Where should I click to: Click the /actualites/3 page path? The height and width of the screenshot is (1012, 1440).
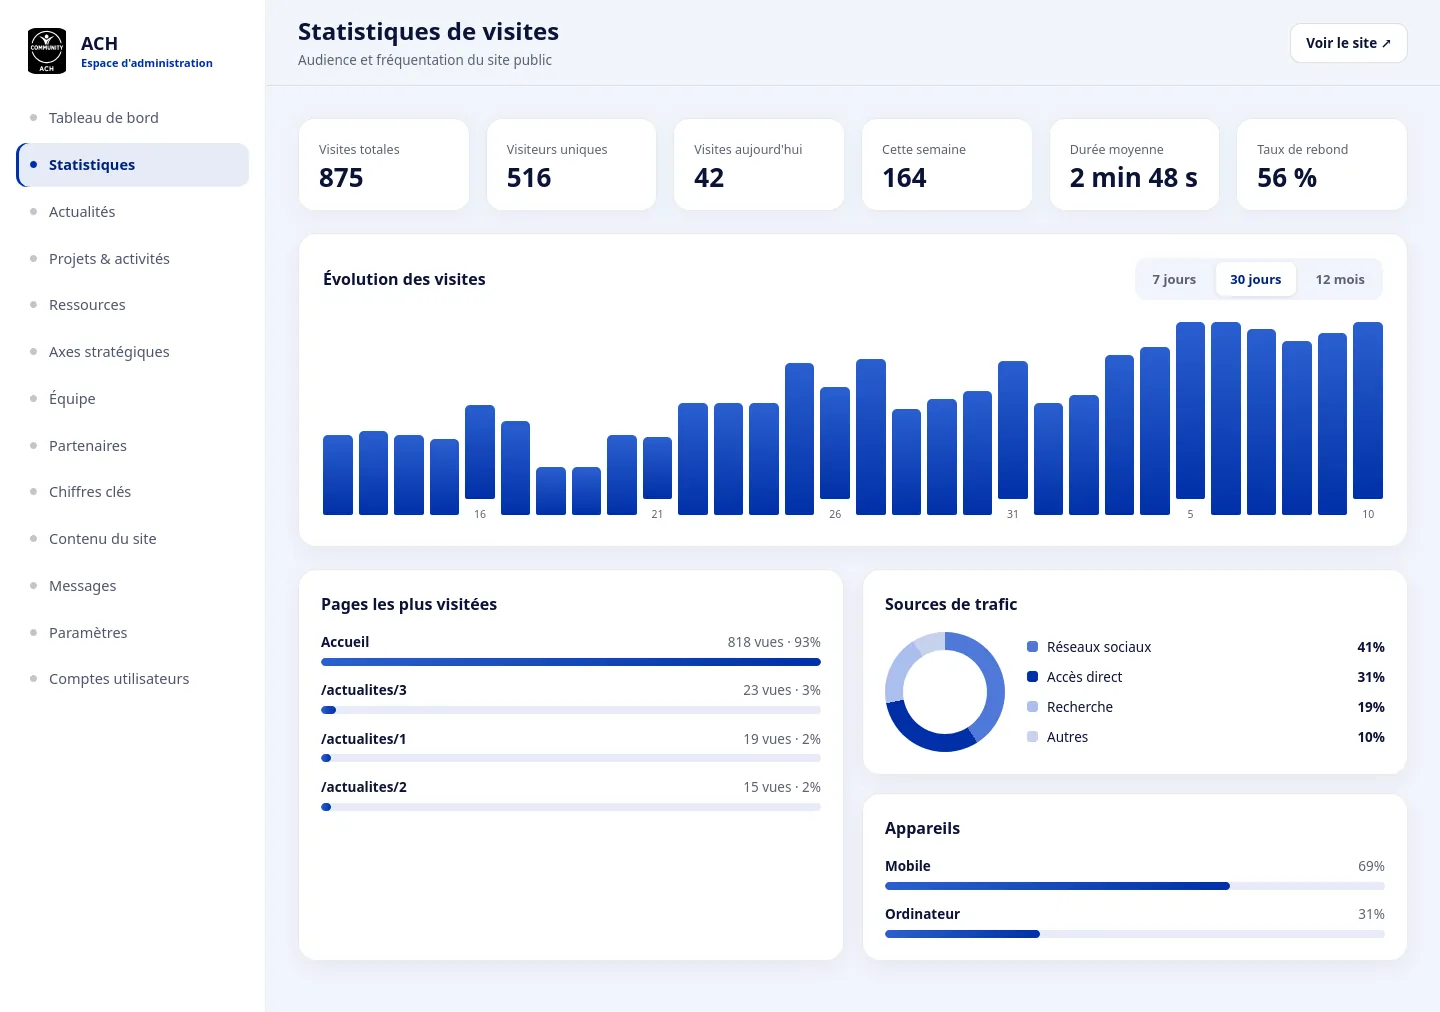[x=364, y=690]
